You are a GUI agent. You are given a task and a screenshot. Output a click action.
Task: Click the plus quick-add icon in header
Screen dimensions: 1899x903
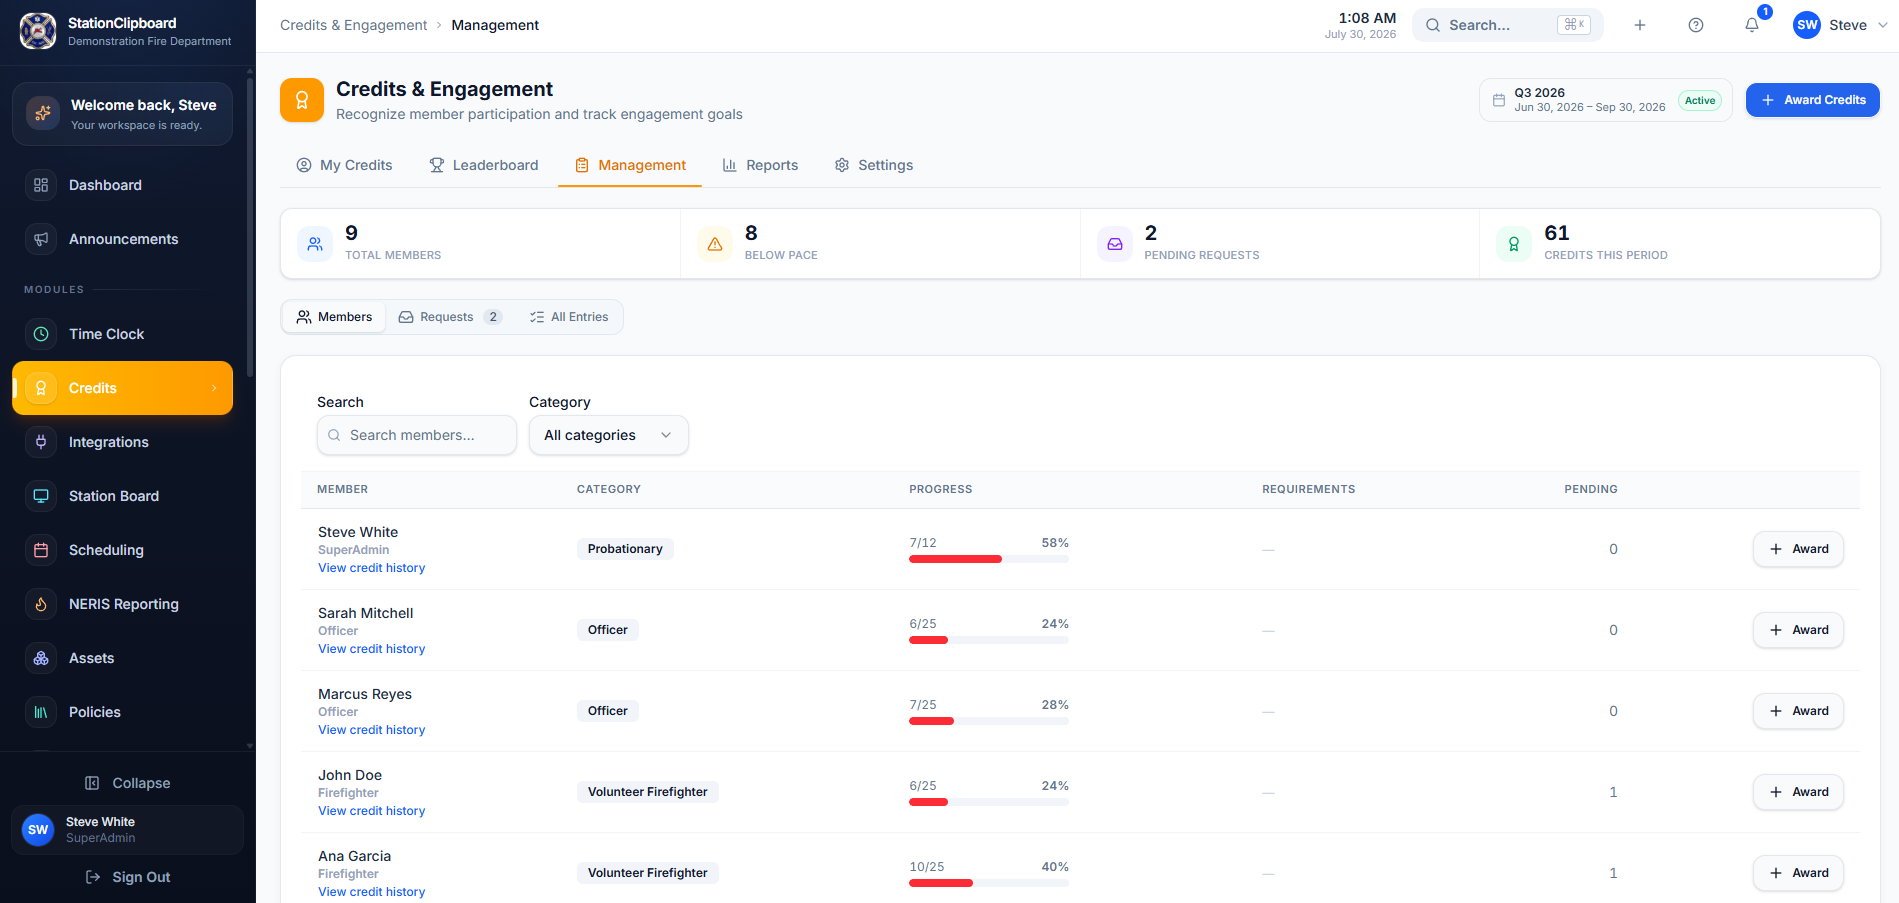pos(1640,25)
